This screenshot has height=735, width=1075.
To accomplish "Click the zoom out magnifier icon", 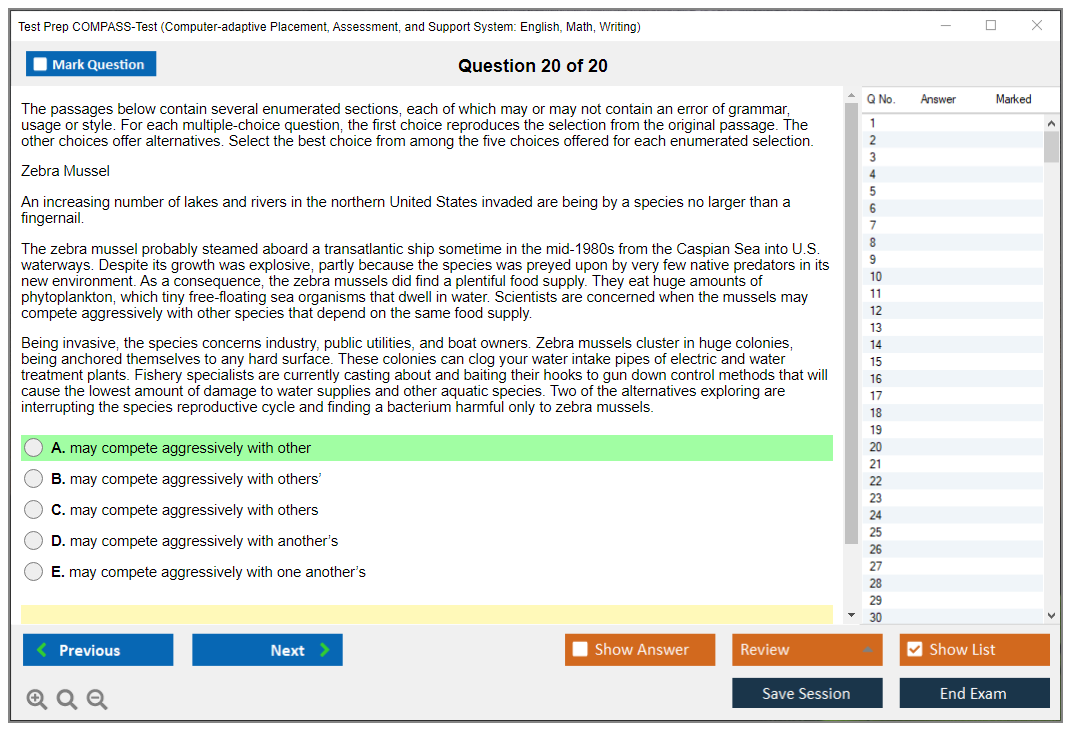I will [97, 699].
